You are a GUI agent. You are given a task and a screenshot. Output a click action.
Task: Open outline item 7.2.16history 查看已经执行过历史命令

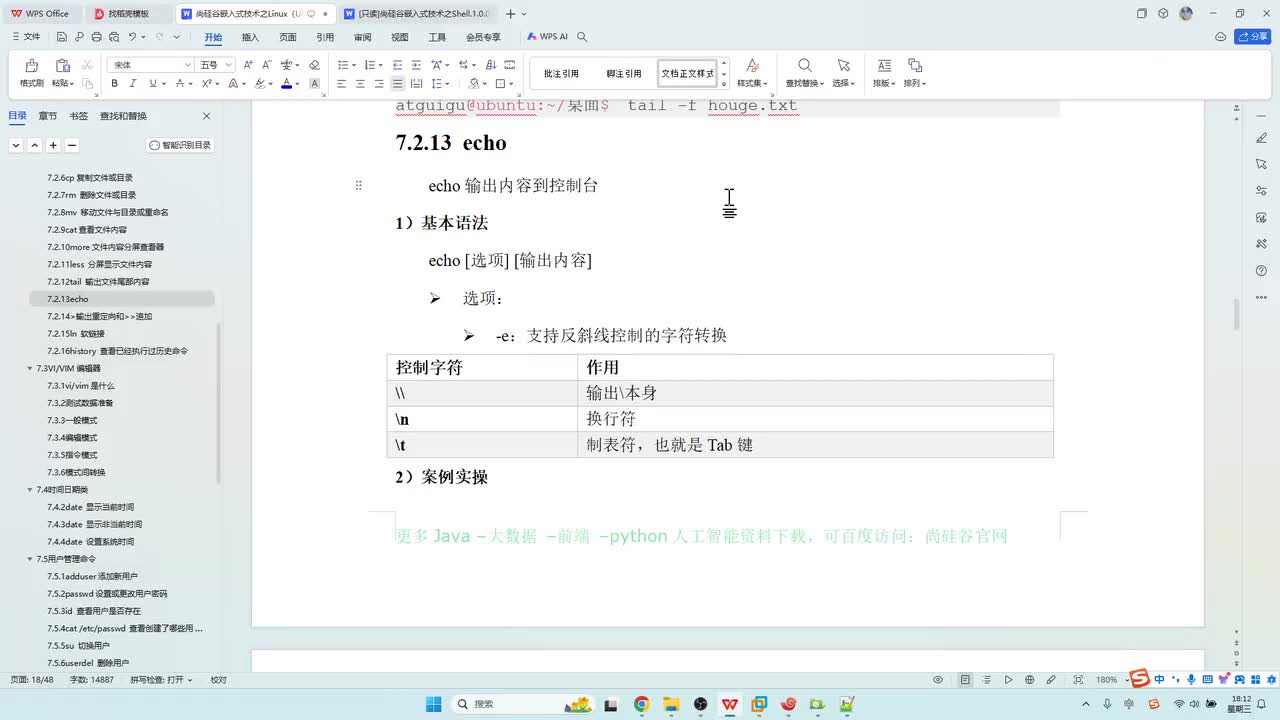117,351
